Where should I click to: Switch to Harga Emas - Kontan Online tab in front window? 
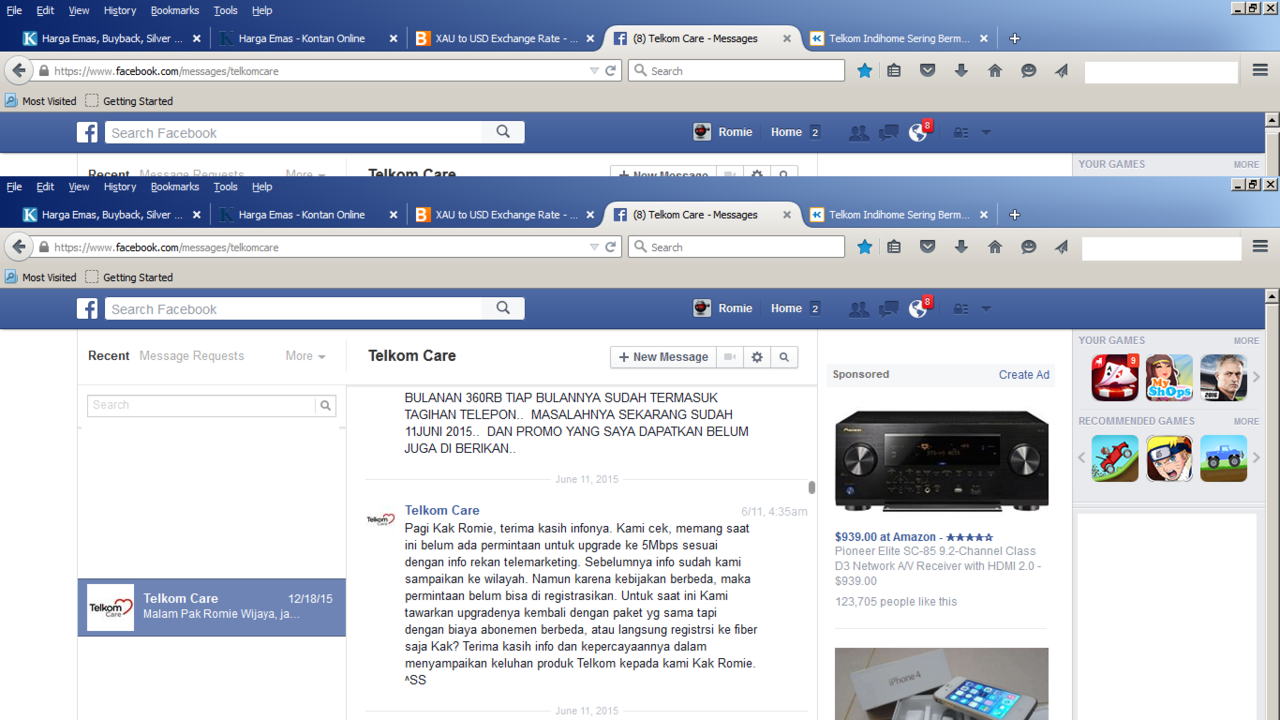[307, 215]
